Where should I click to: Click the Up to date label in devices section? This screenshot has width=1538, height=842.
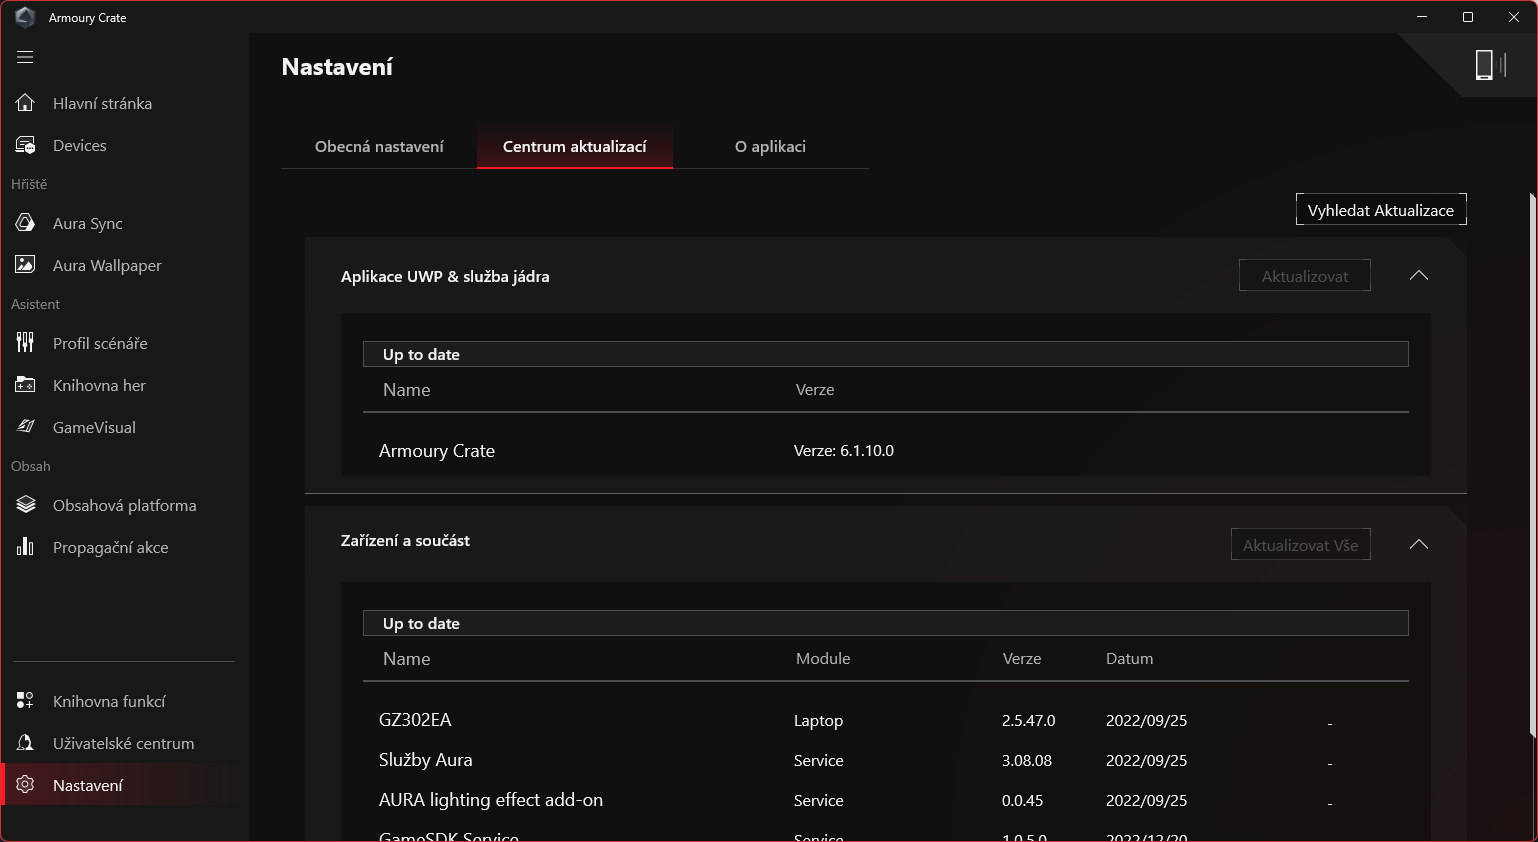click(422, 623)
